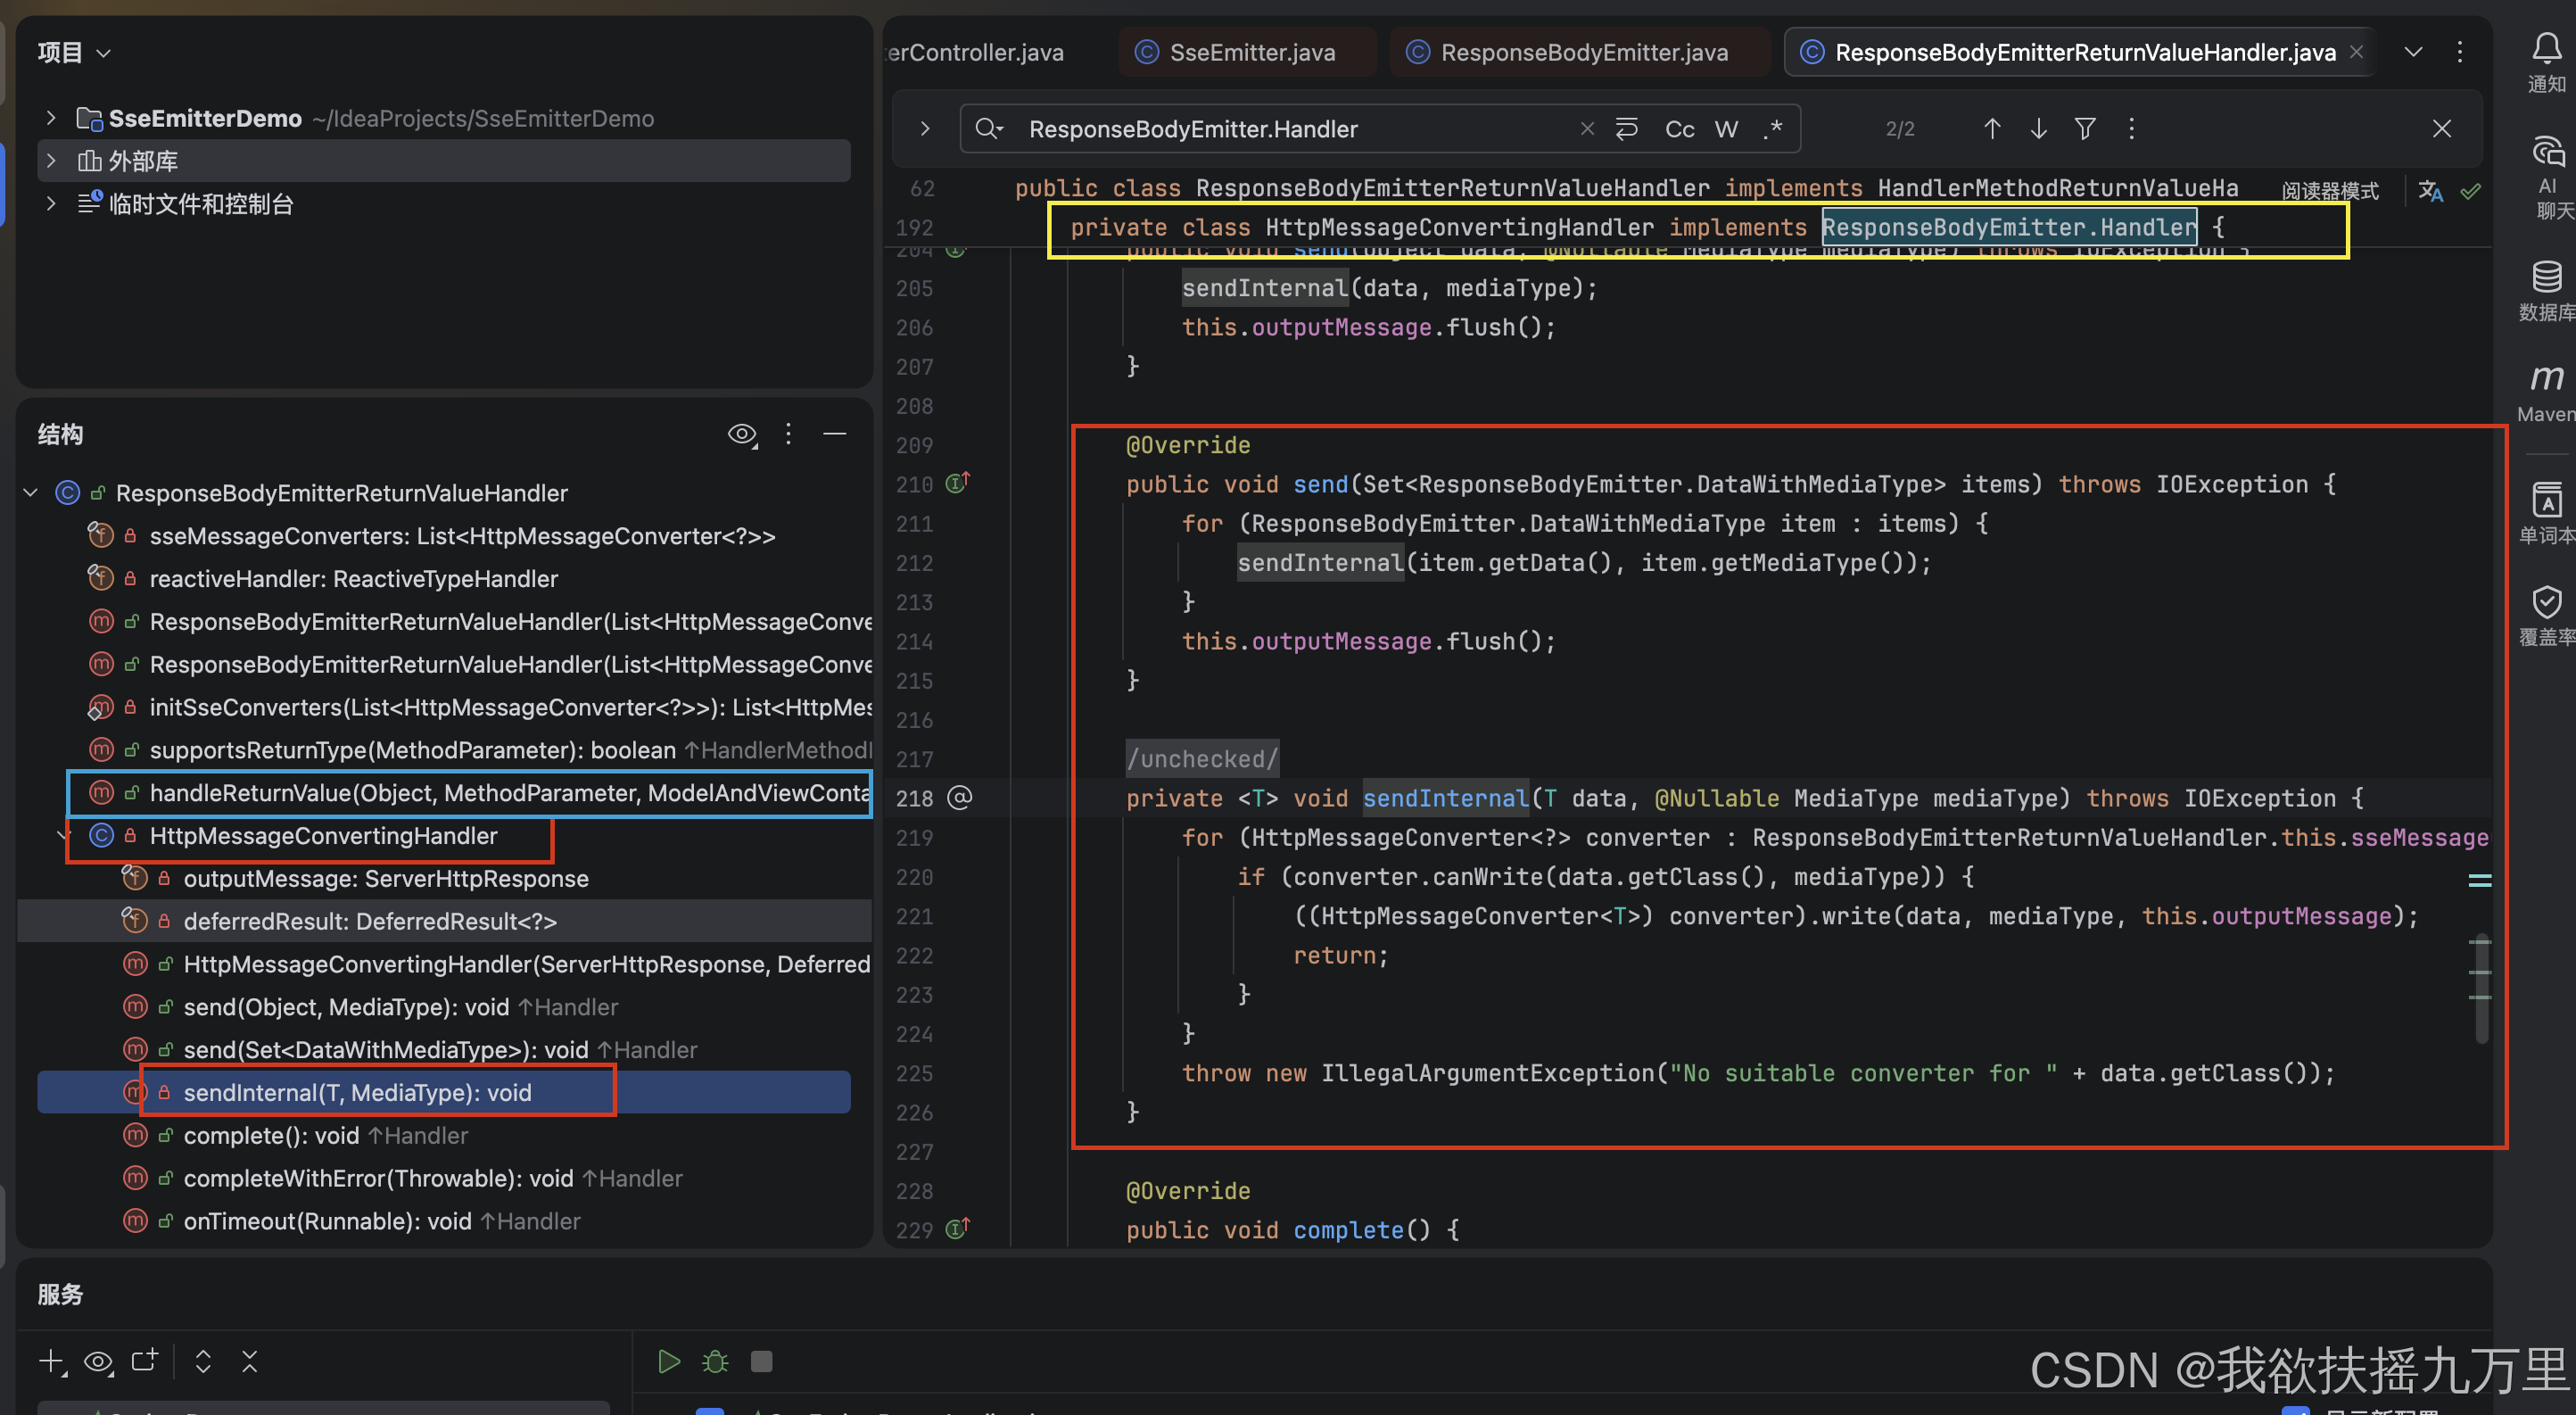Toggle Match Case (Cc) search option
The height and width of the screenshot is (1415, 2576).
1679,129
